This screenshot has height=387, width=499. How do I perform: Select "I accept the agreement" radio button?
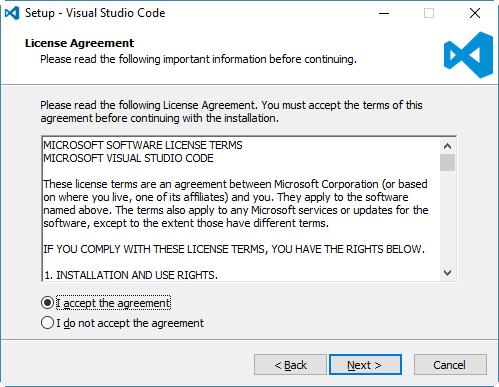pos(47,303)
